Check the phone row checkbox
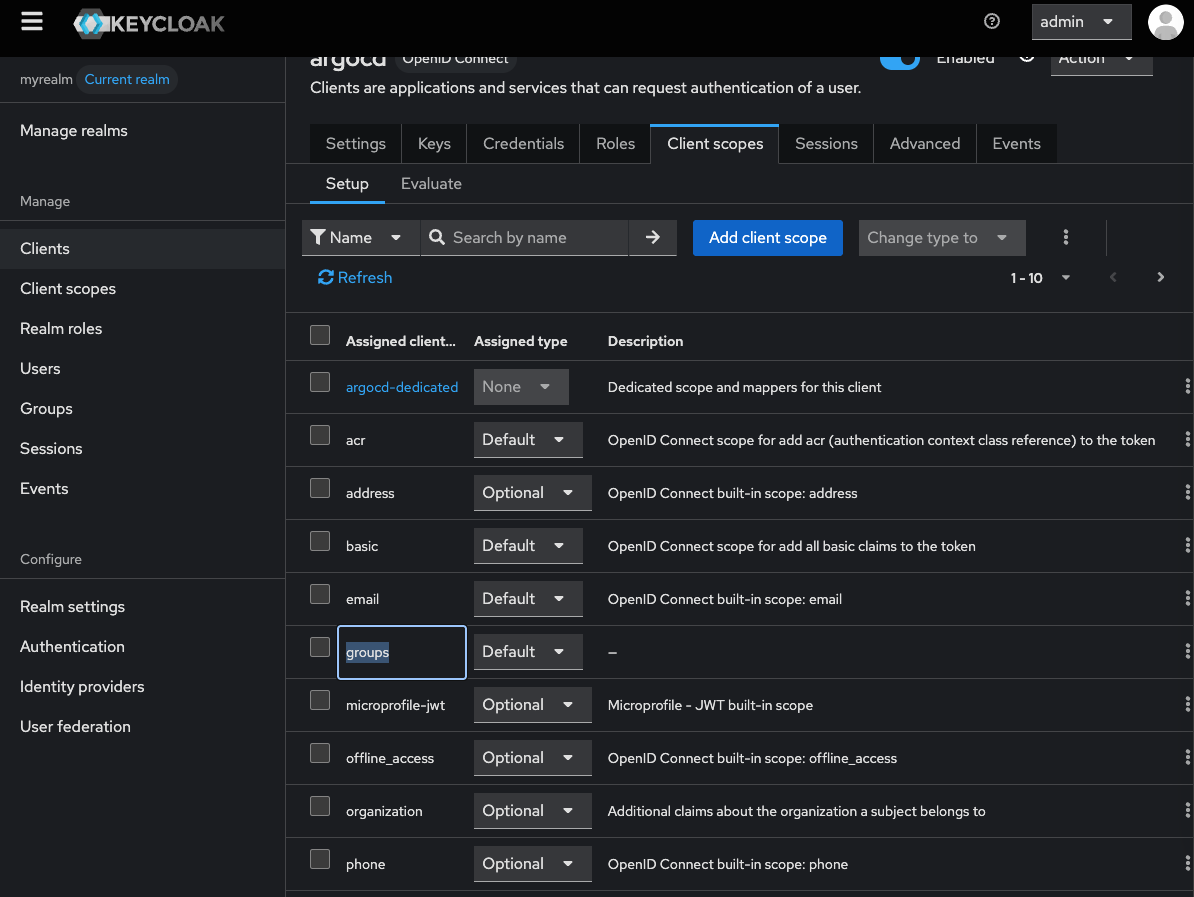Screen dimensions: 1194x897 pos(320,860)
